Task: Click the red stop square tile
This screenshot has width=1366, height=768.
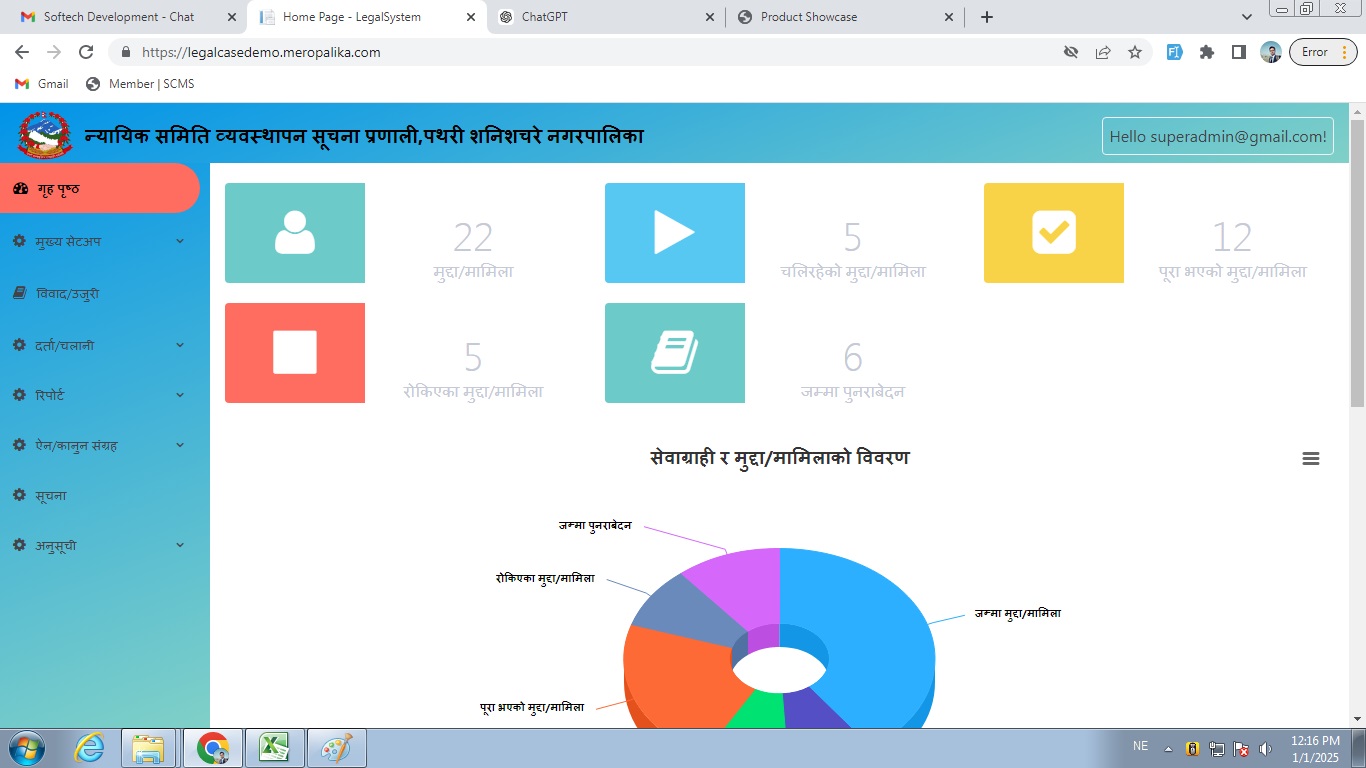Action: point(295,353)
